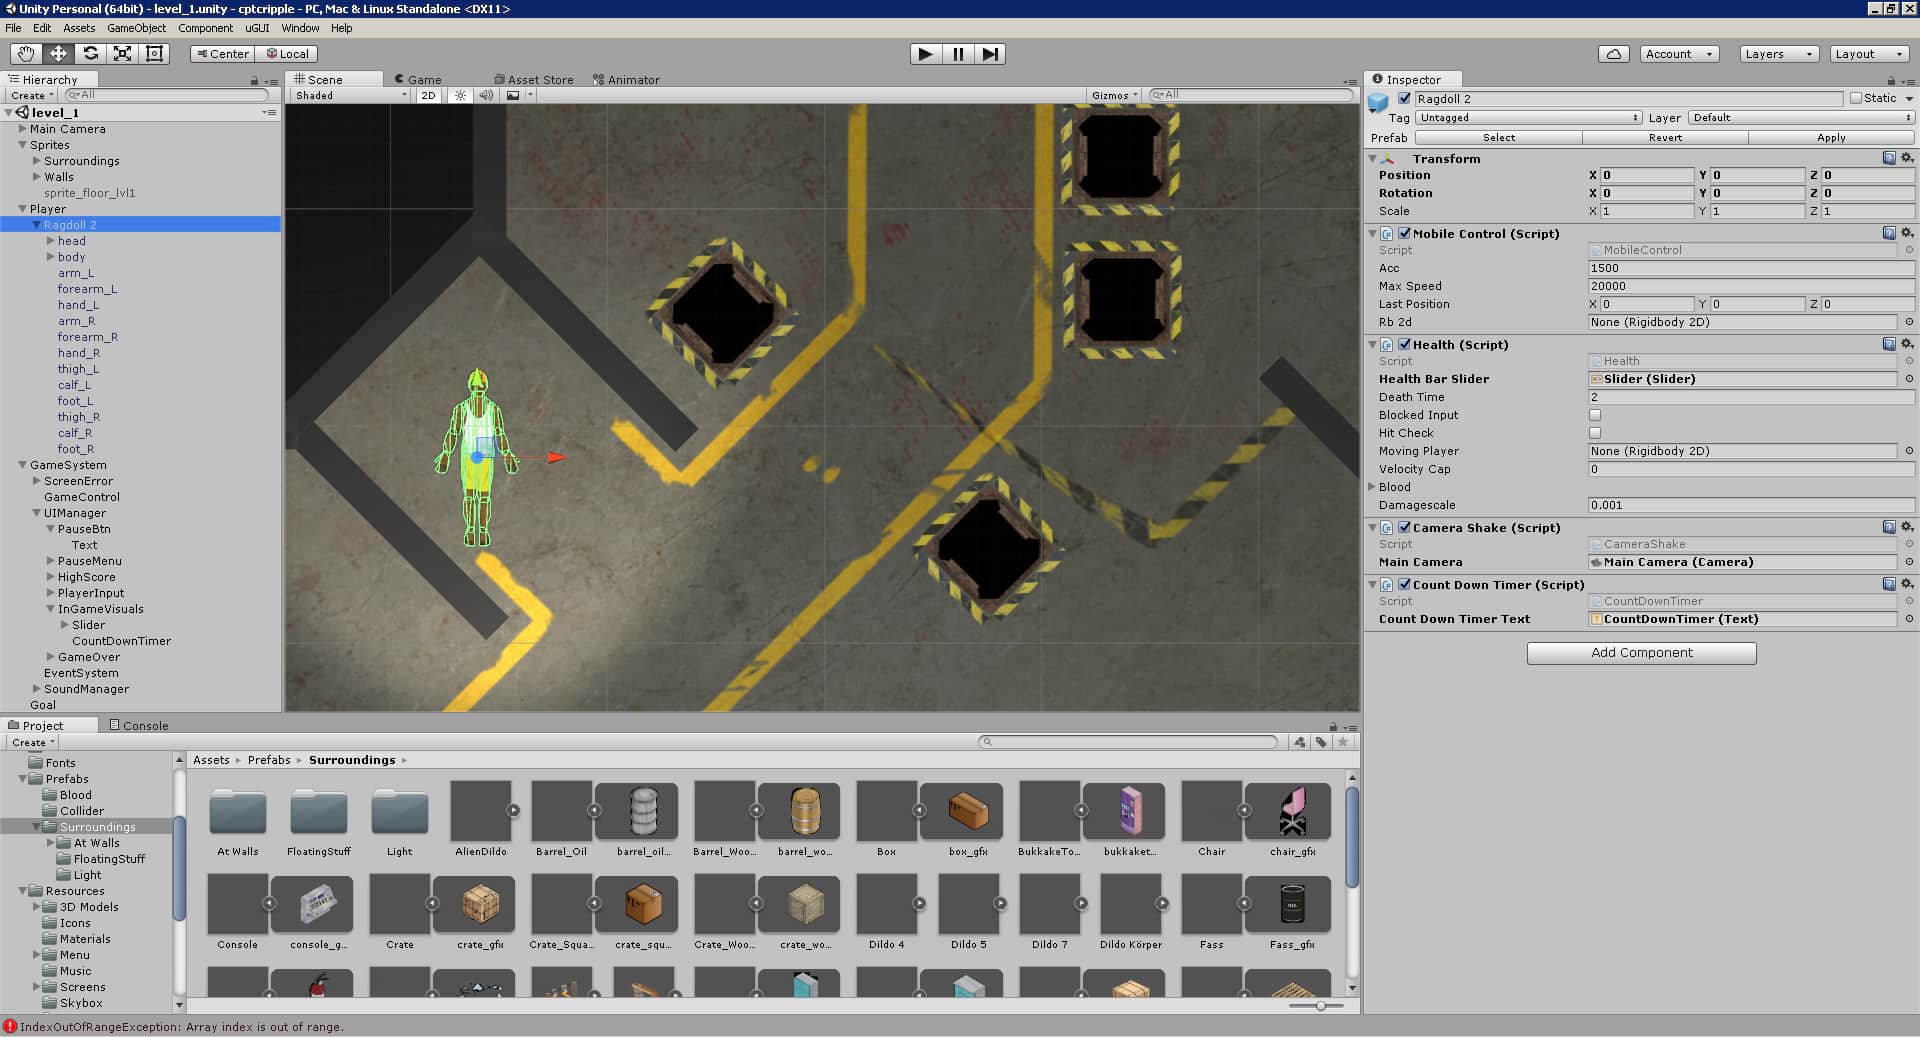This screenshot has height=1037, width=1920.
Task: Select the Hand tool in toolbar
Action: tap(26, 54)
